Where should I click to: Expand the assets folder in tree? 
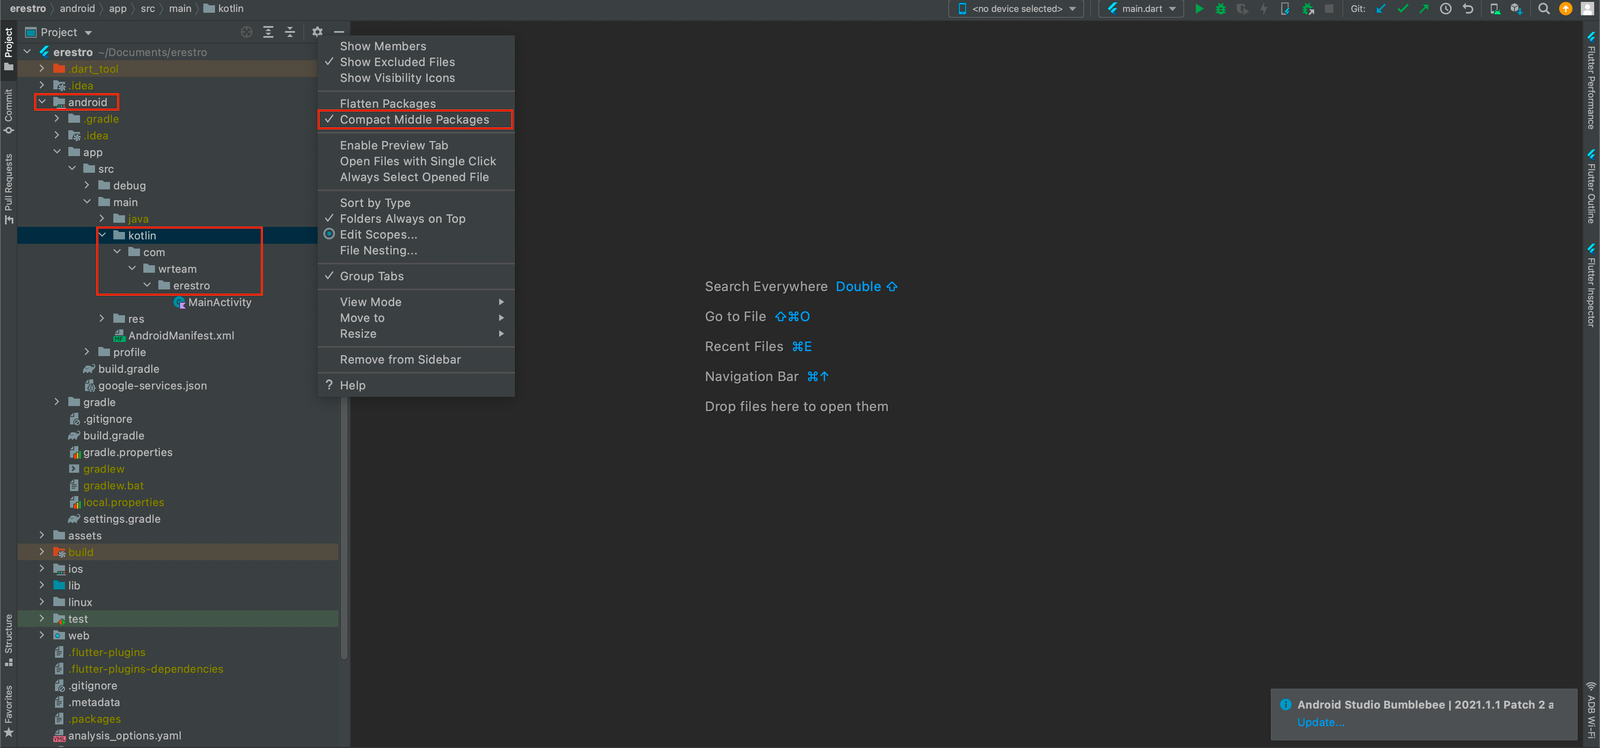(42, 536)
